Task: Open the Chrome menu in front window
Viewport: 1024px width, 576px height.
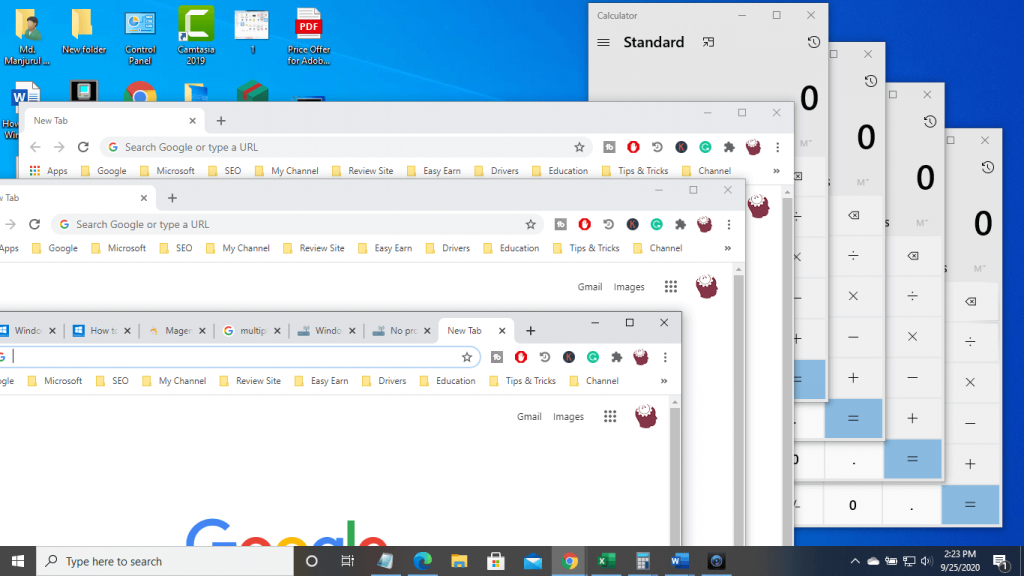Action: pos(665,357)
